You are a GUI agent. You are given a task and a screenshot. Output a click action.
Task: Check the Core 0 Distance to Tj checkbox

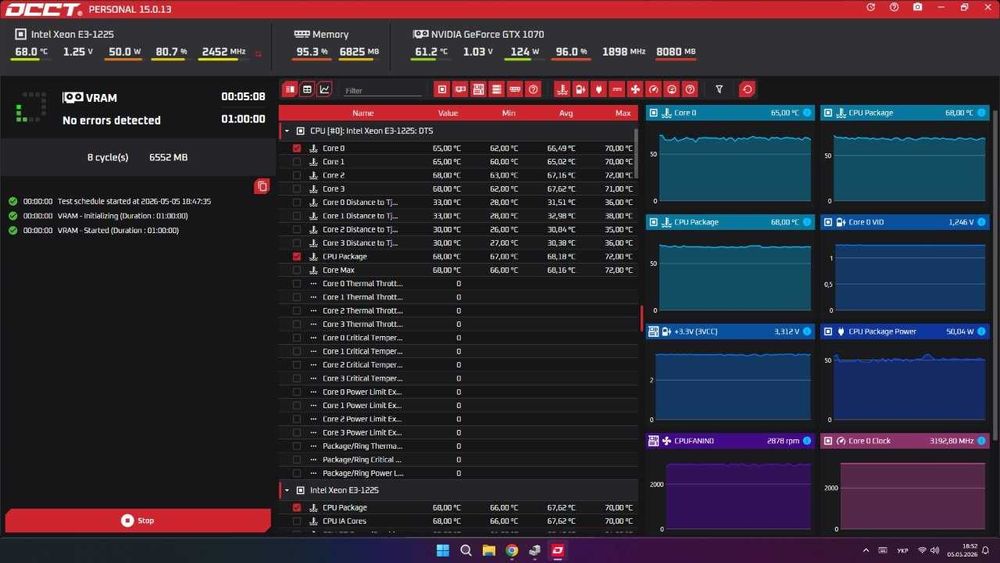(x=297, y=202)
